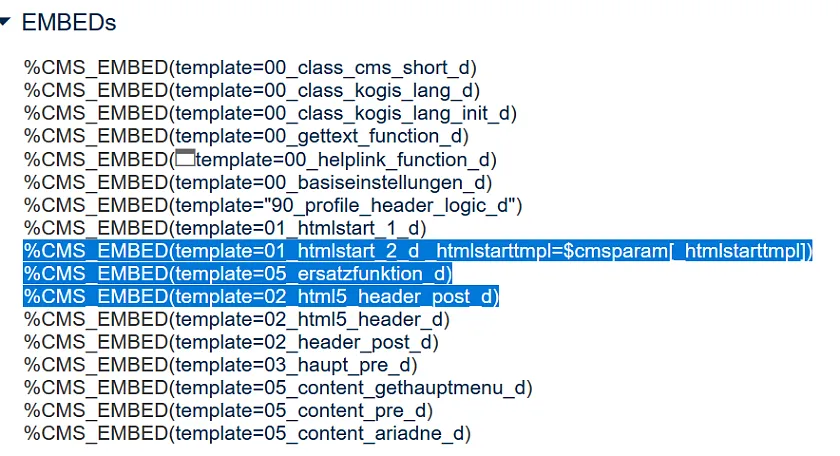The width and height of the screenshot is (840, 456).
Task: Collapse the EMBEDs section triangle
Action: tap(6, 20)
